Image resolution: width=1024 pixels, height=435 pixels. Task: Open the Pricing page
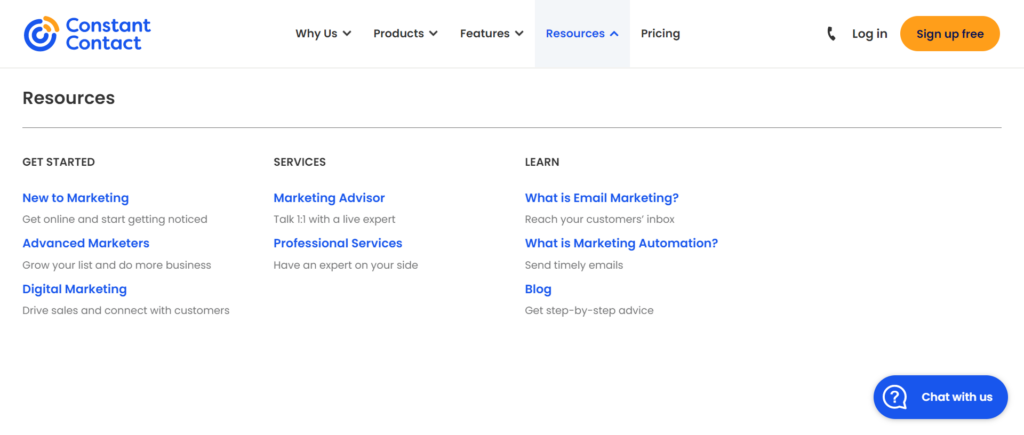(x=660, y=33)
